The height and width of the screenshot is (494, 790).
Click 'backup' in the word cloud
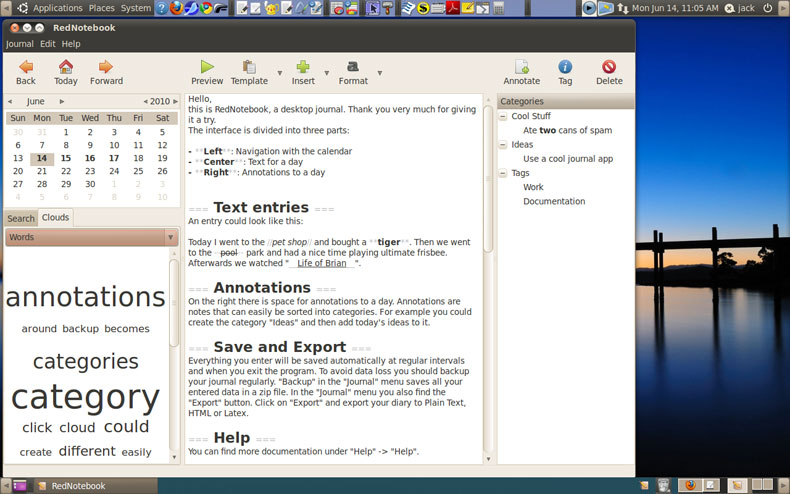tap(81, 329)
